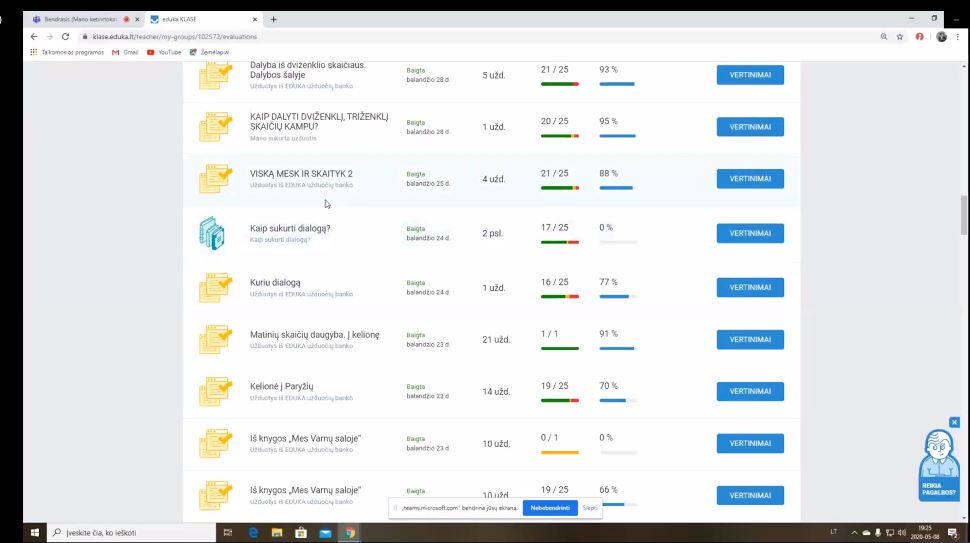This screenshot has height=543, width=970.
Task: Open Vertinimai for VISKĄ MESK IR SKAITYK 2
Action: click(750, 179)
